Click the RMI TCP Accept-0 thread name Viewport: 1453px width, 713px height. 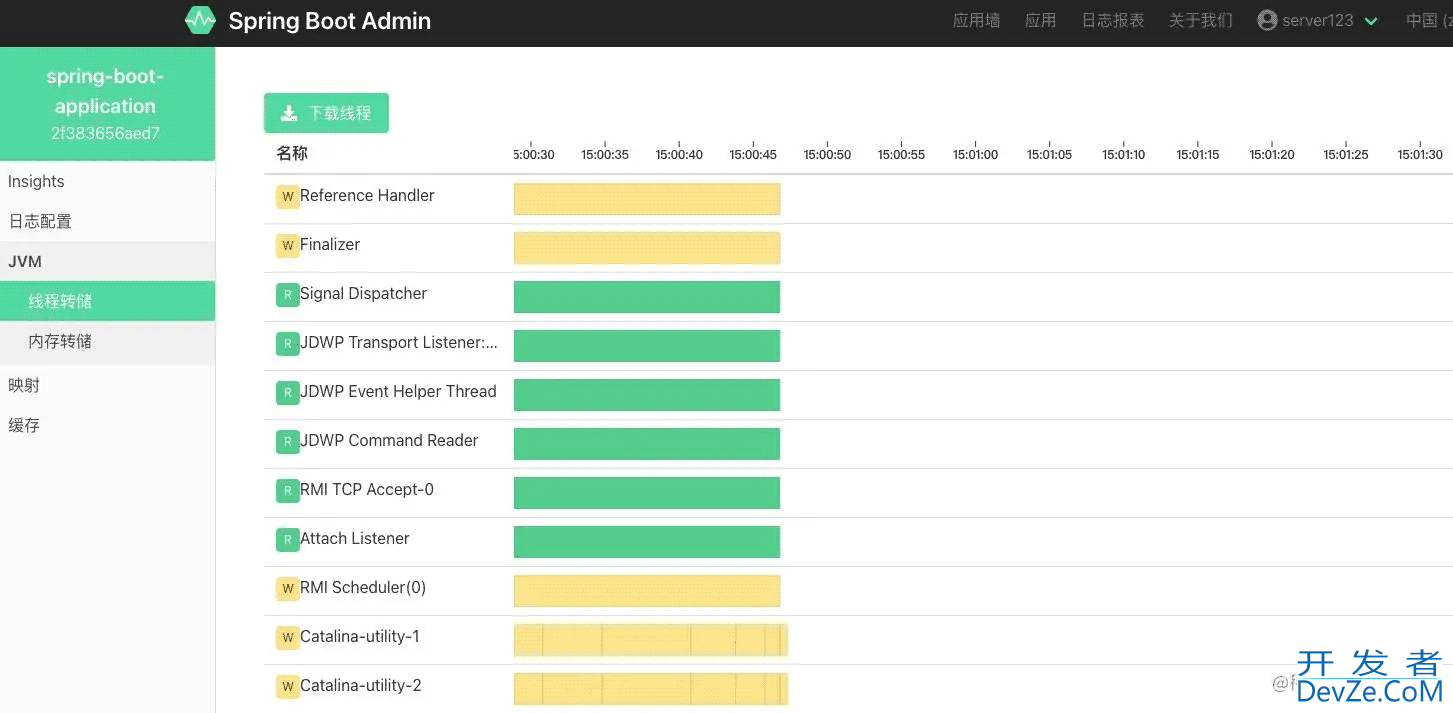pos(367,490)
